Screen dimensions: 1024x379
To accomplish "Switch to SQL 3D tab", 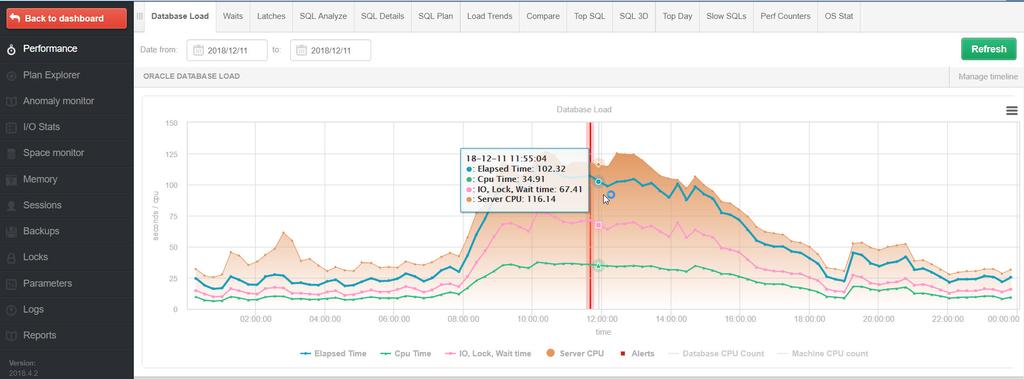I will click(x=633, y=16).
